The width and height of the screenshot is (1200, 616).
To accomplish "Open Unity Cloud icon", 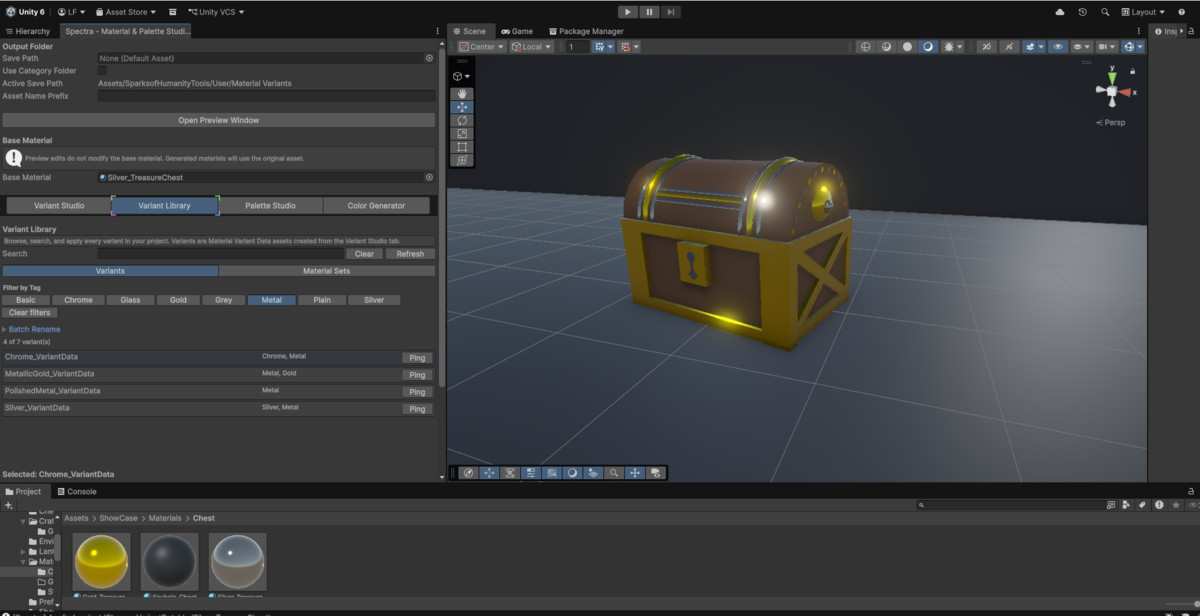I will coord(1060,12).
